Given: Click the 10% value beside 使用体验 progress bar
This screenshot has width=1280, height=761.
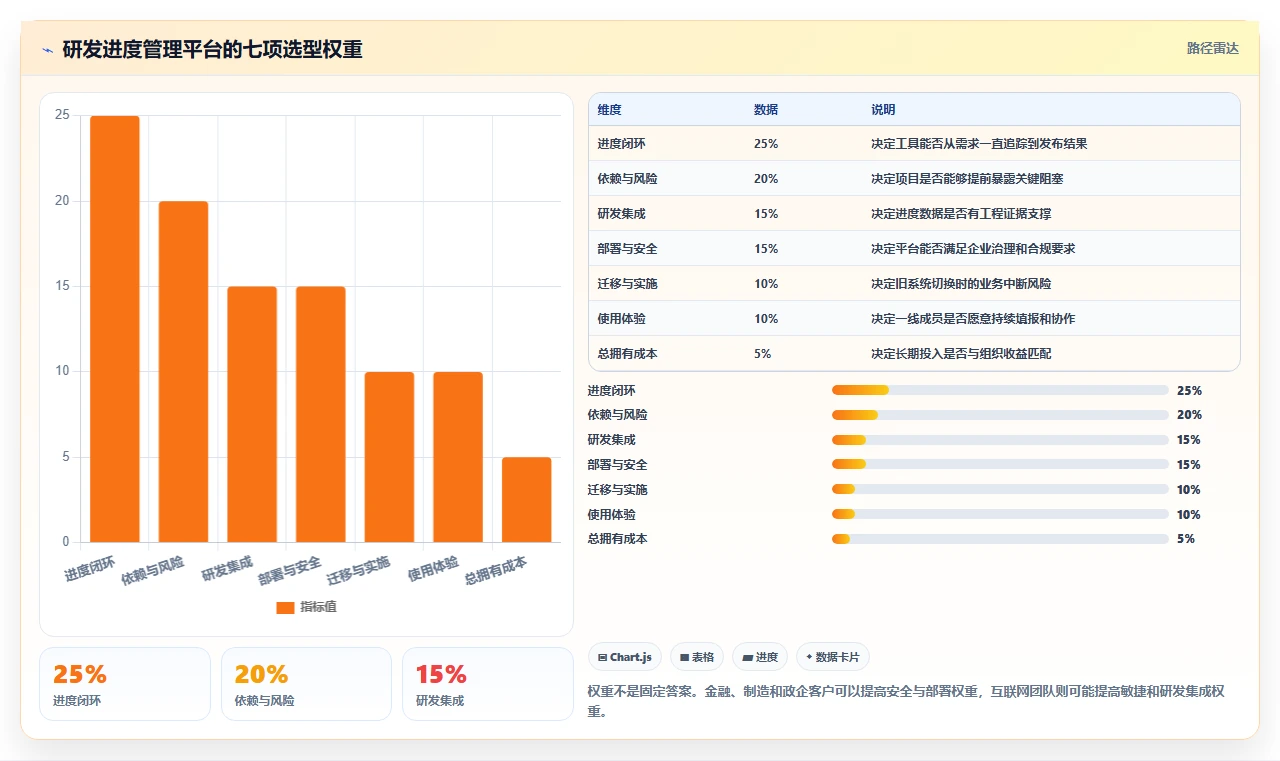Looking at the screenshot, I should (1189, 515).
